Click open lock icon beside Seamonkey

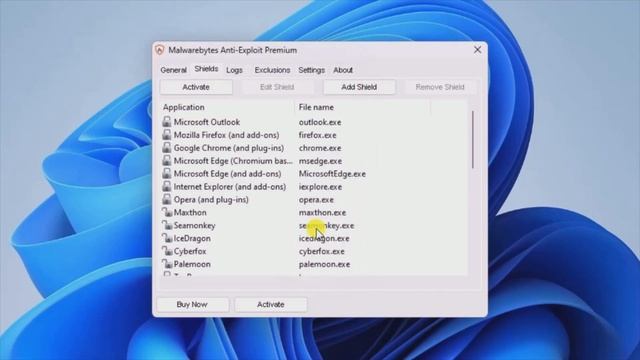167,225
